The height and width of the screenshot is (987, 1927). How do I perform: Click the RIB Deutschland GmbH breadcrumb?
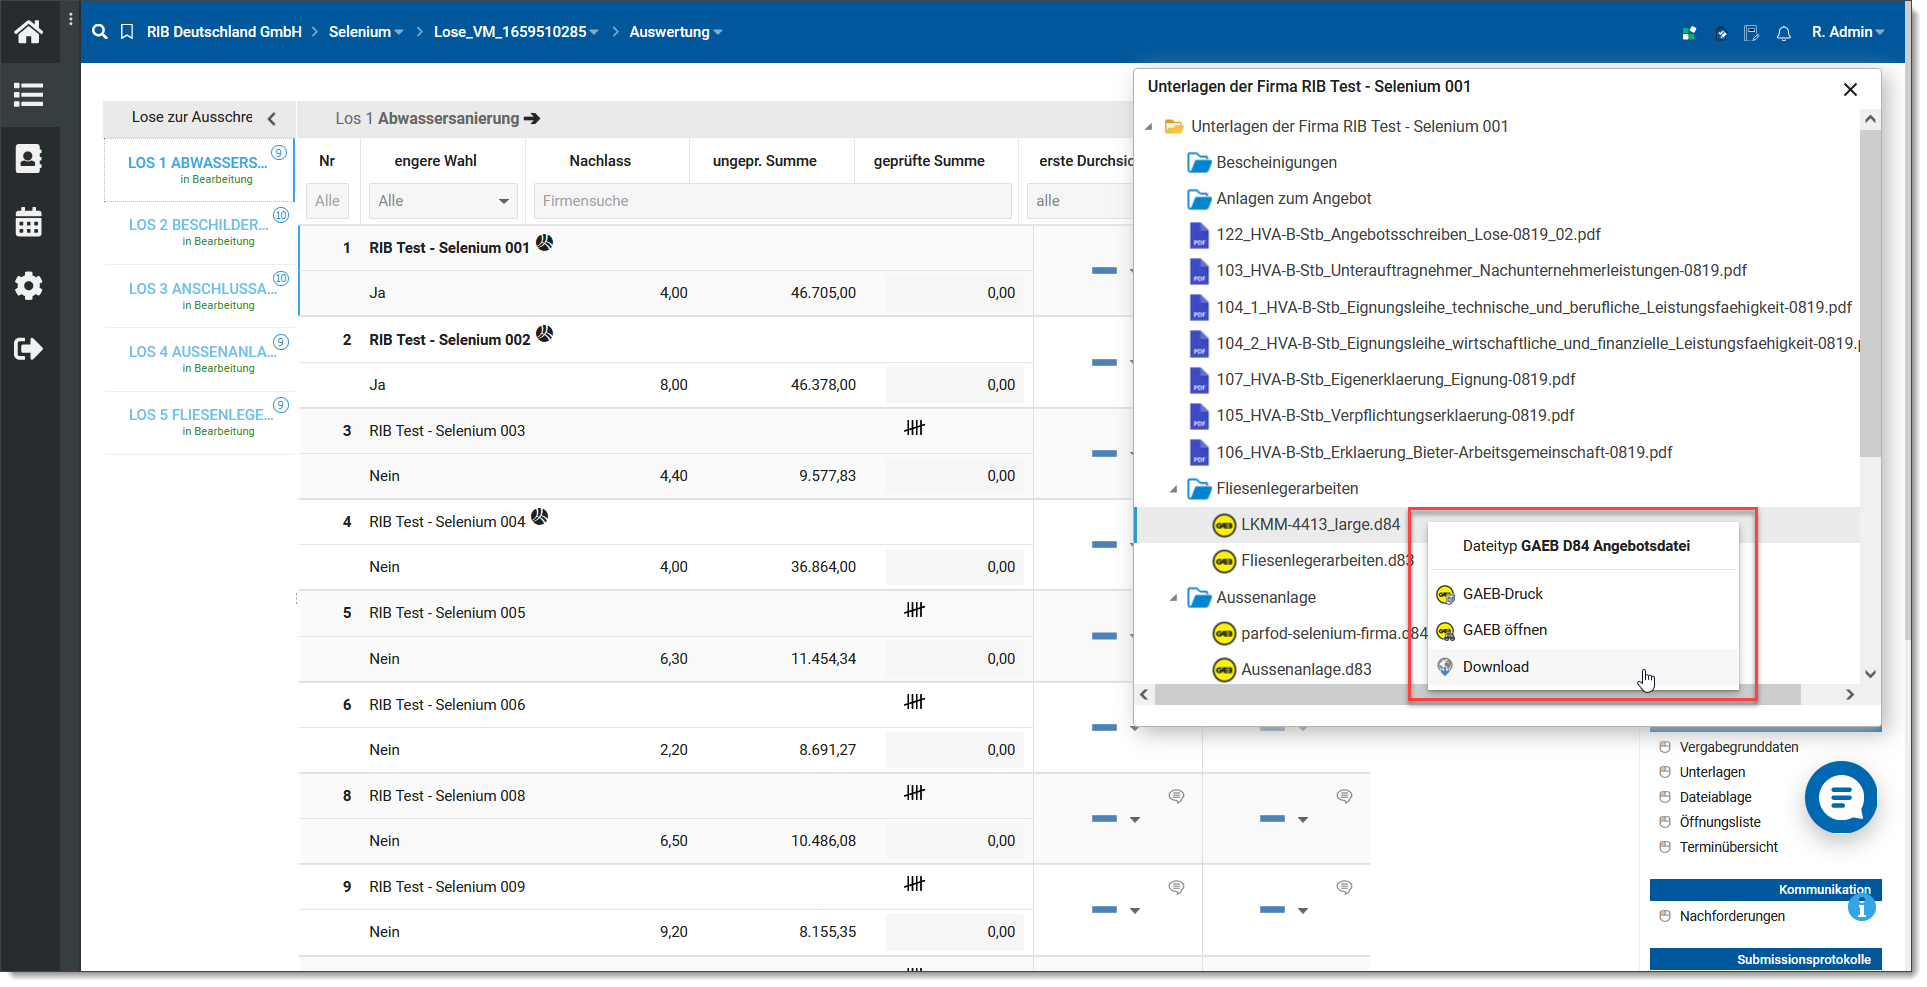(224, 32)
